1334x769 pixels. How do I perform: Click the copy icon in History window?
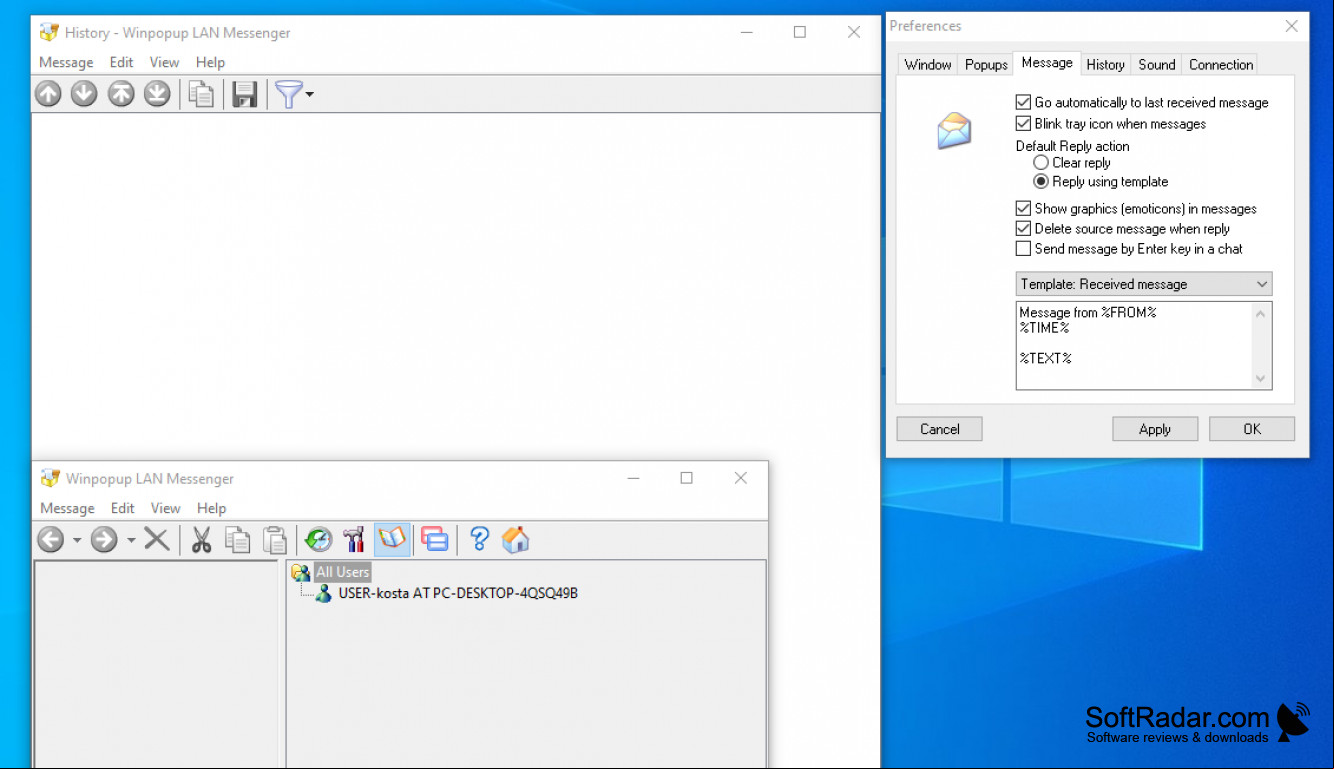[x=202, y=94]
